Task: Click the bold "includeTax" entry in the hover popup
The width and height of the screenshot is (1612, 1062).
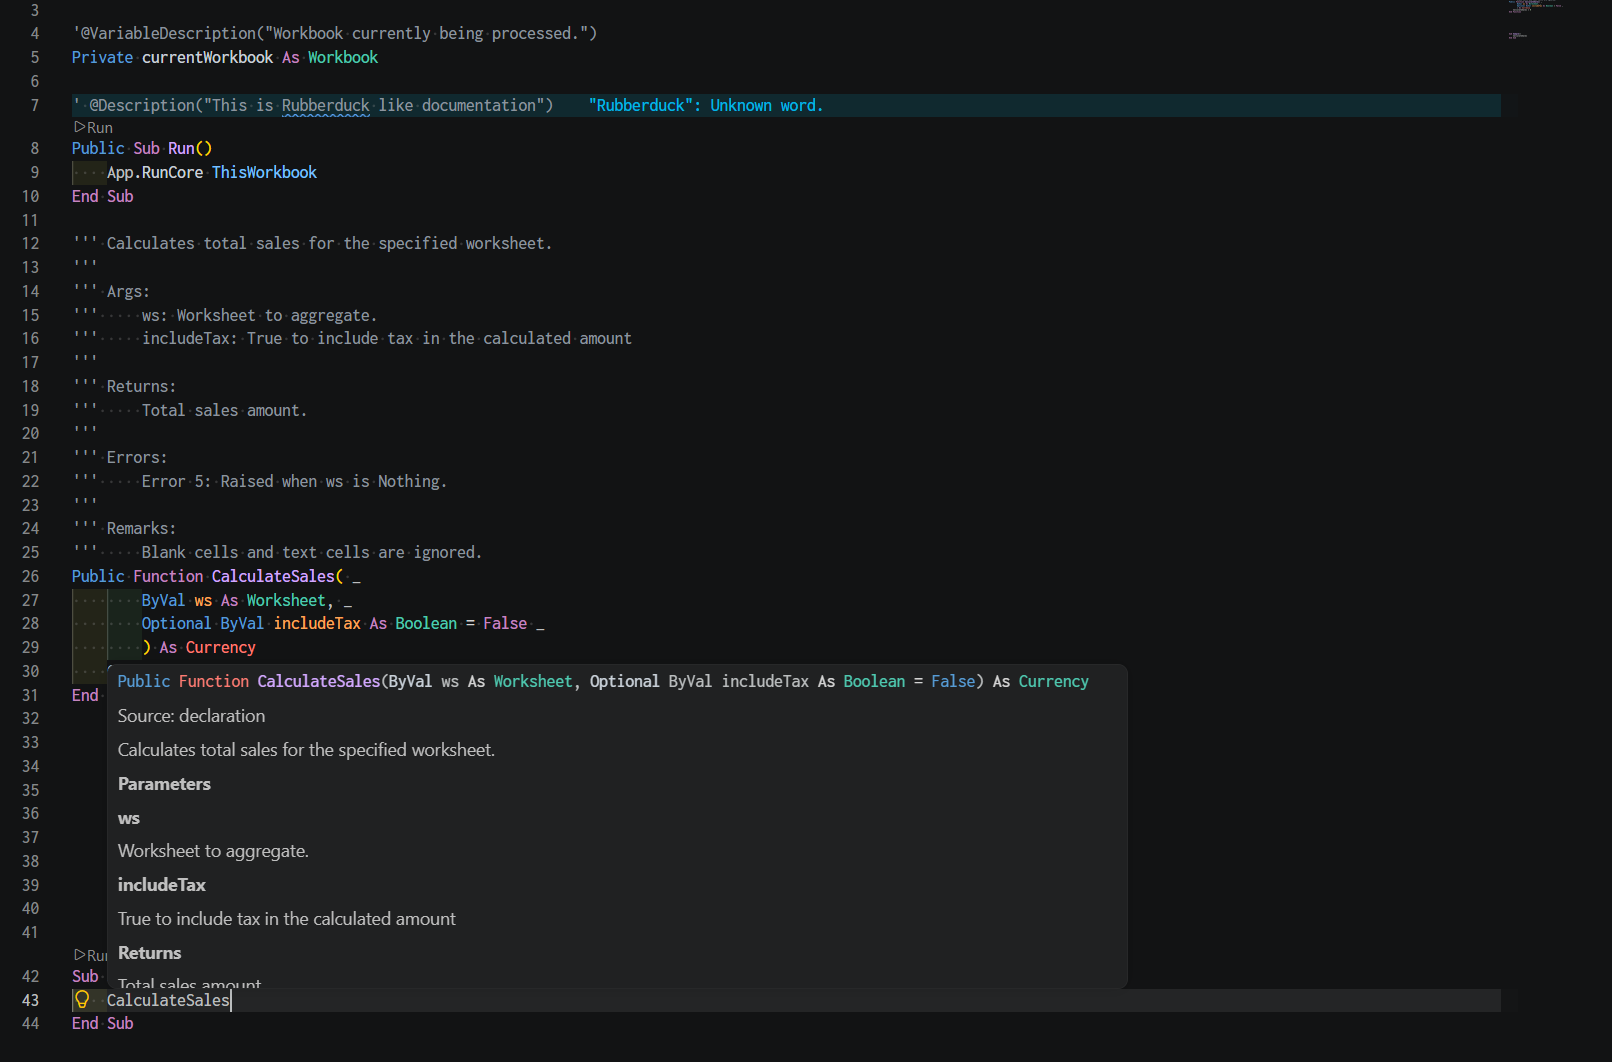Action: click(x=161, y=885)
